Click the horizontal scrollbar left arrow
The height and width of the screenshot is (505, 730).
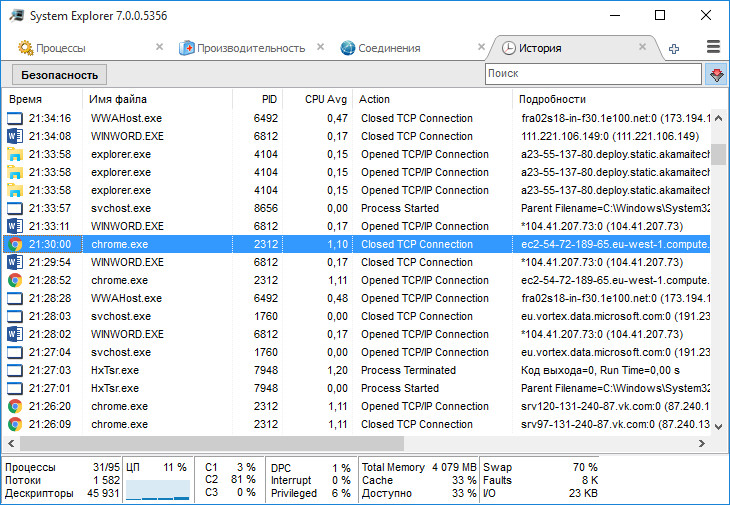coord(11,444)
